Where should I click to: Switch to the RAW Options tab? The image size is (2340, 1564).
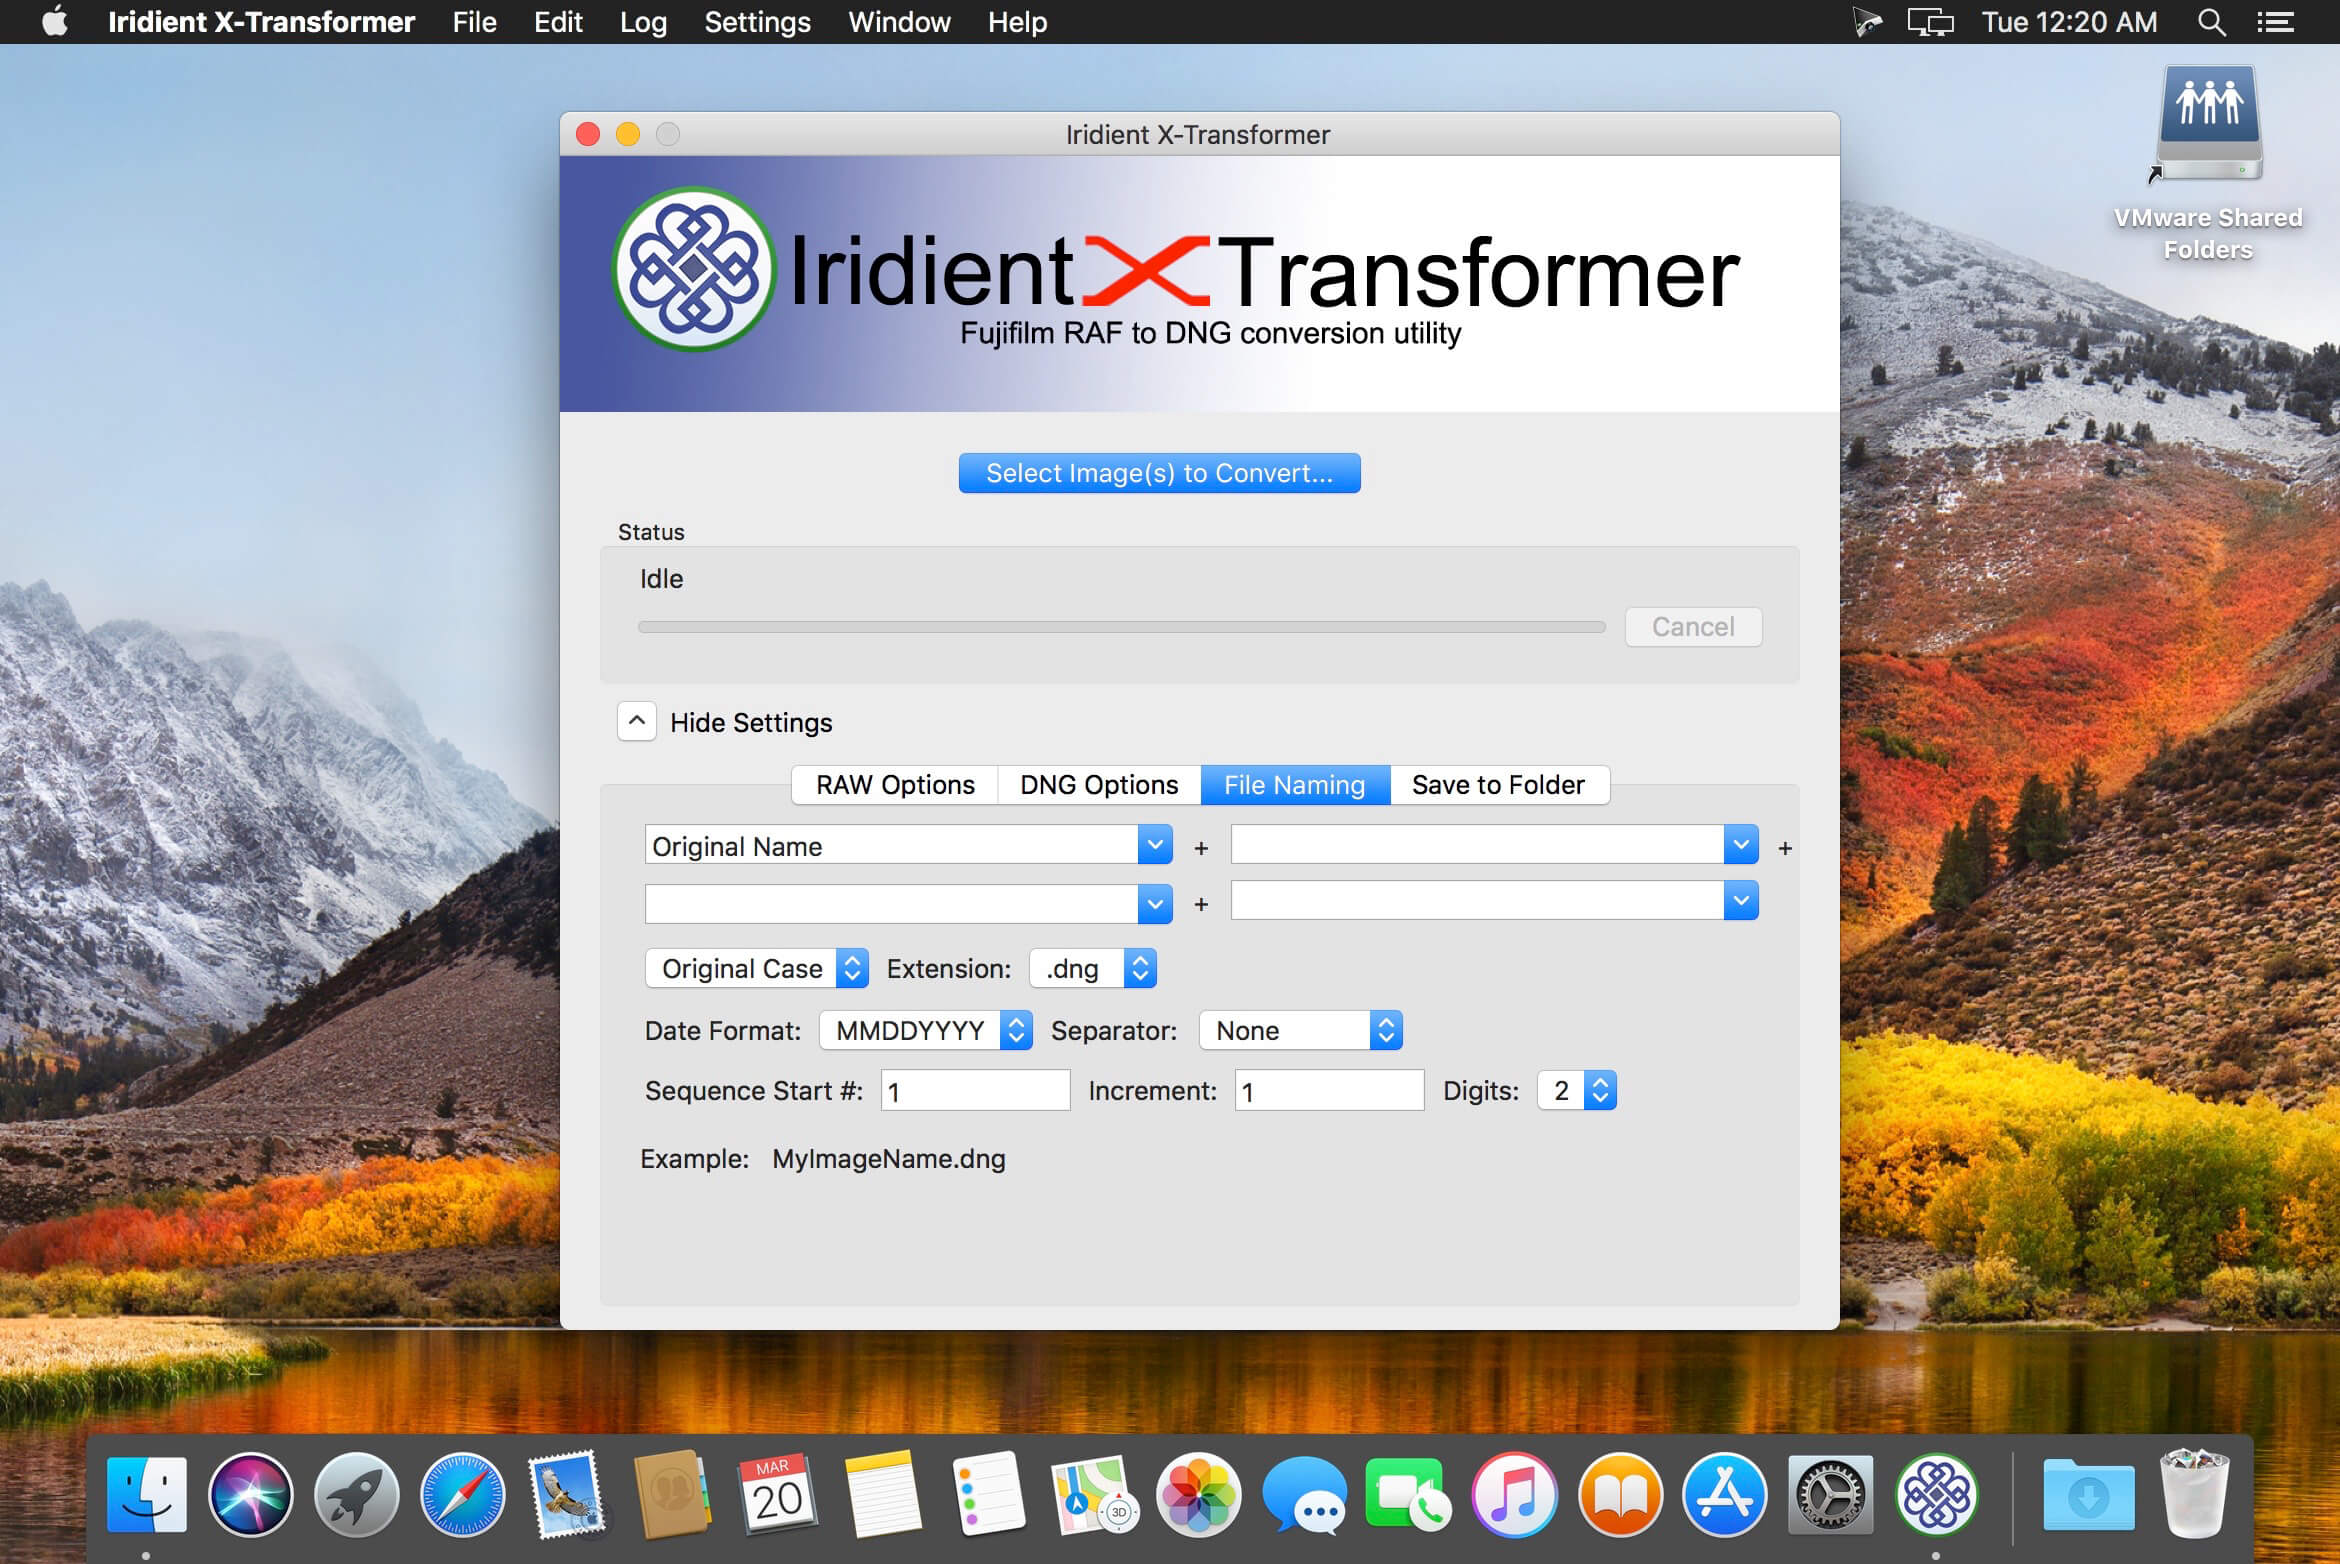pyautogui.click(x=895, y=785)
